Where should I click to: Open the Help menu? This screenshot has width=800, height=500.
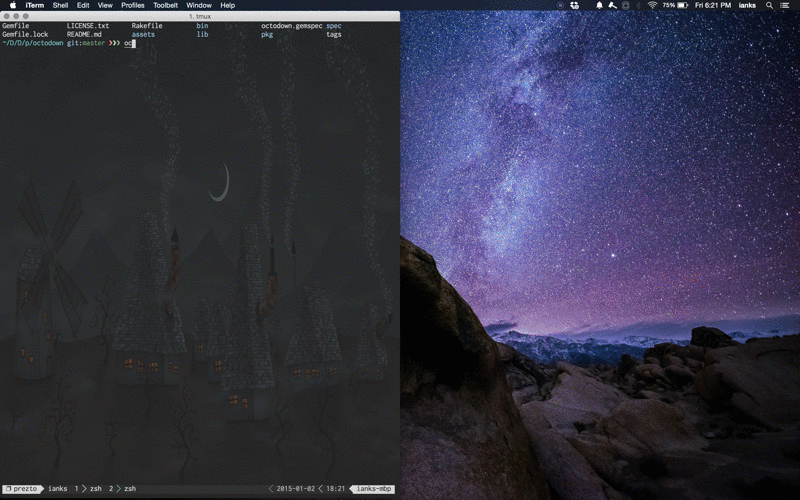[228, 5]
